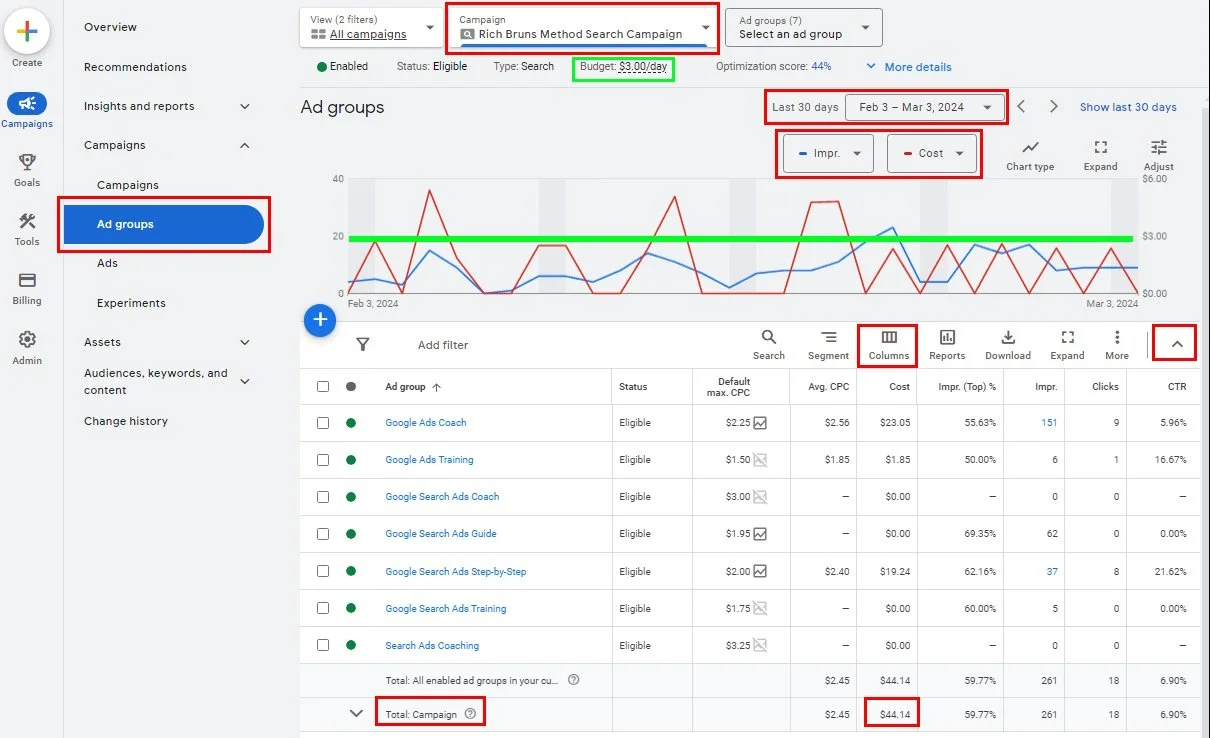Image resolution: width=1210 pixels, height=738 pixels.
Task: Open the chart Adjust settings icon
Action: 1158,148
